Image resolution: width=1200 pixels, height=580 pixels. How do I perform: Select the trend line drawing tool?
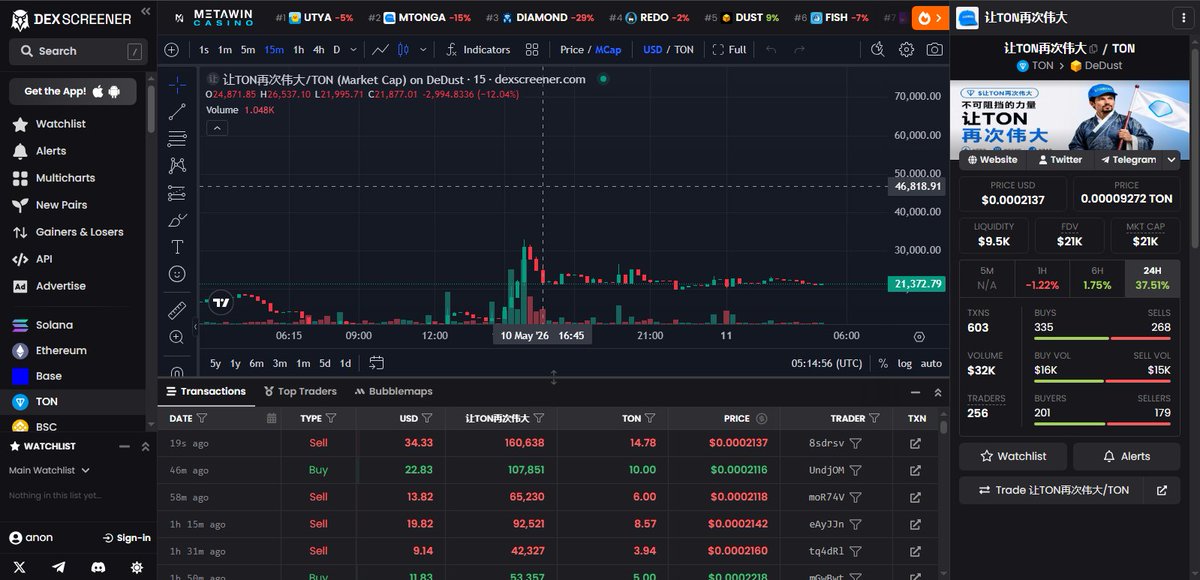click(x=177, y=112)
